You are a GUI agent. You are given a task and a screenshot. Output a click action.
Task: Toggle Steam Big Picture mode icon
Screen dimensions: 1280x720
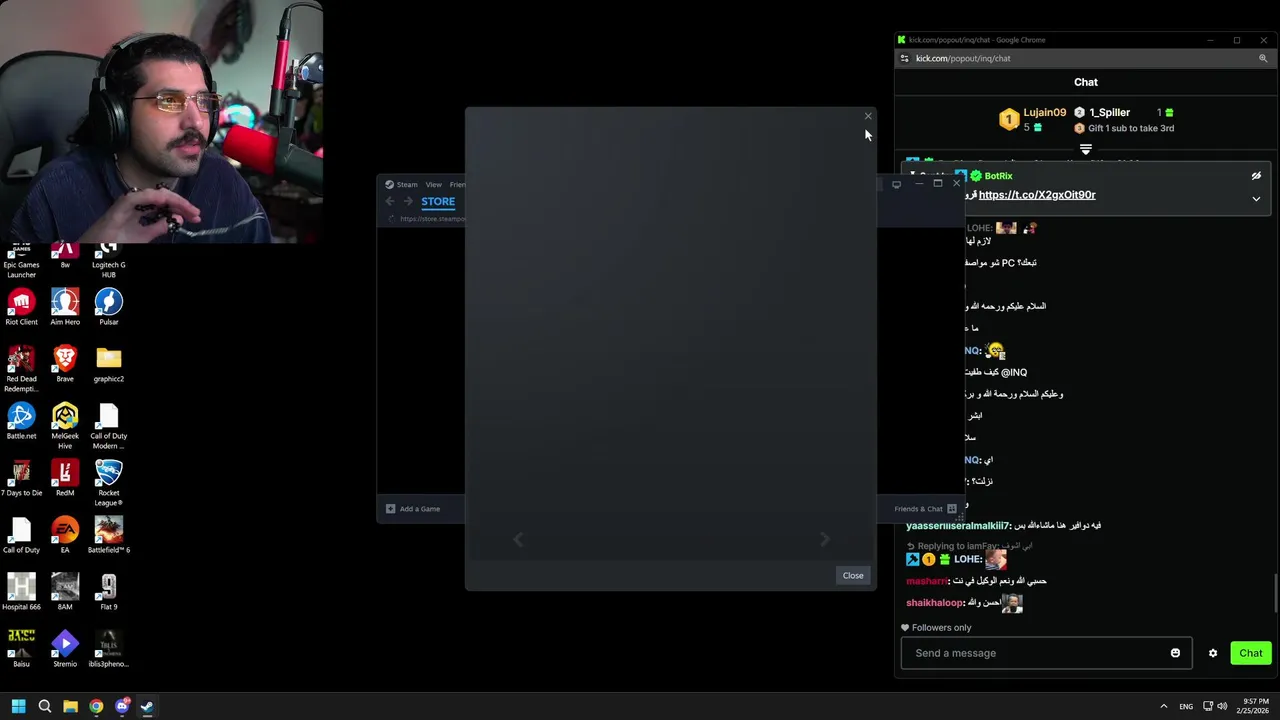pos(896,184)
